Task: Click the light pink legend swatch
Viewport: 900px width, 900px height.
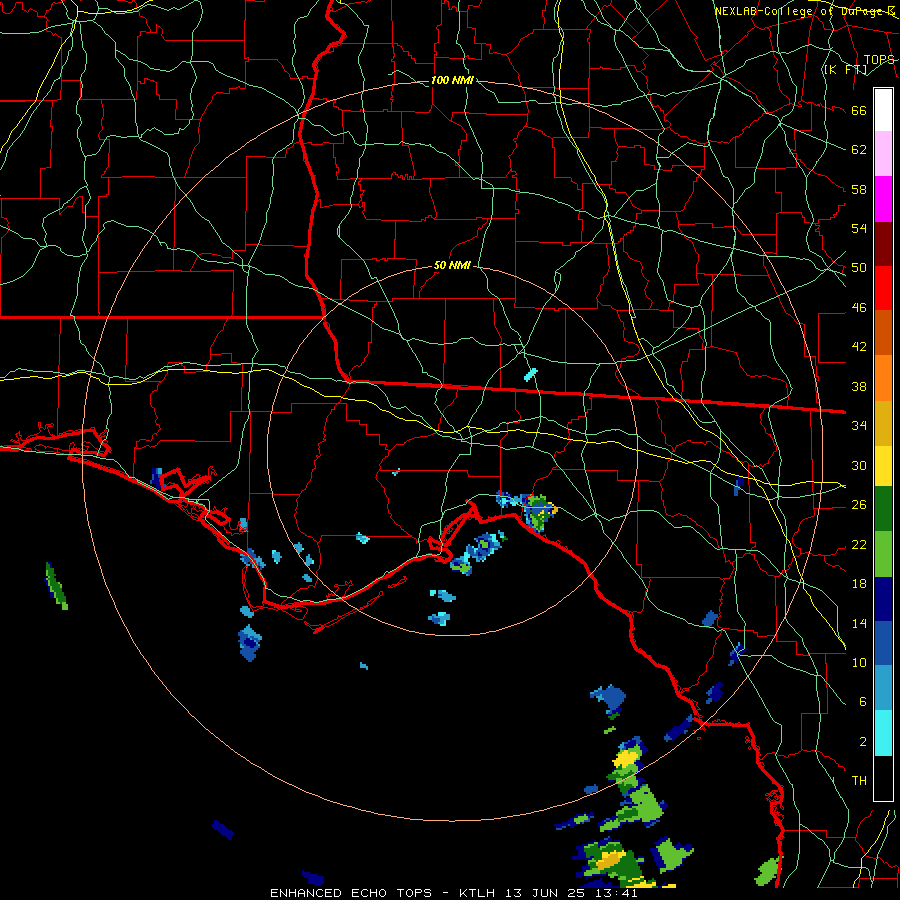Action: pos(883,154)
